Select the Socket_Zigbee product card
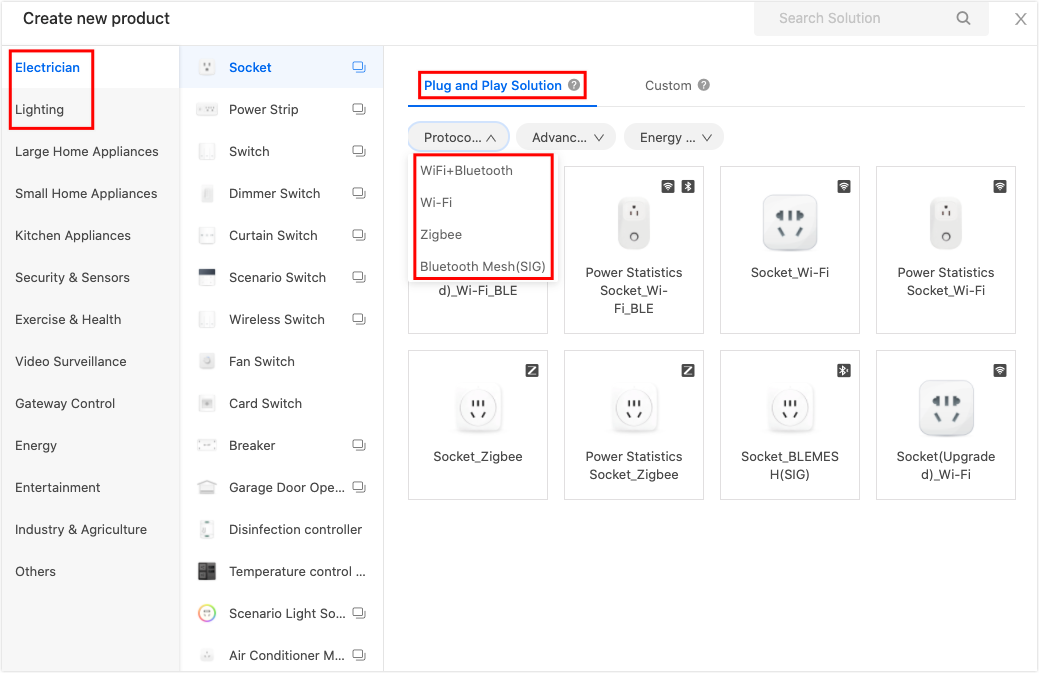 (478, 424)
